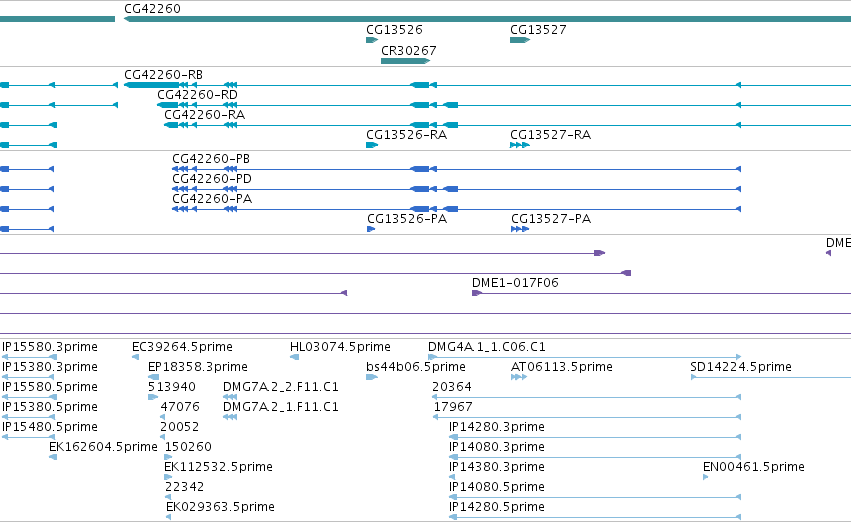
Task: Open the DMG4A.1_1.C06.C1 feature label
Action: point(487,347)
